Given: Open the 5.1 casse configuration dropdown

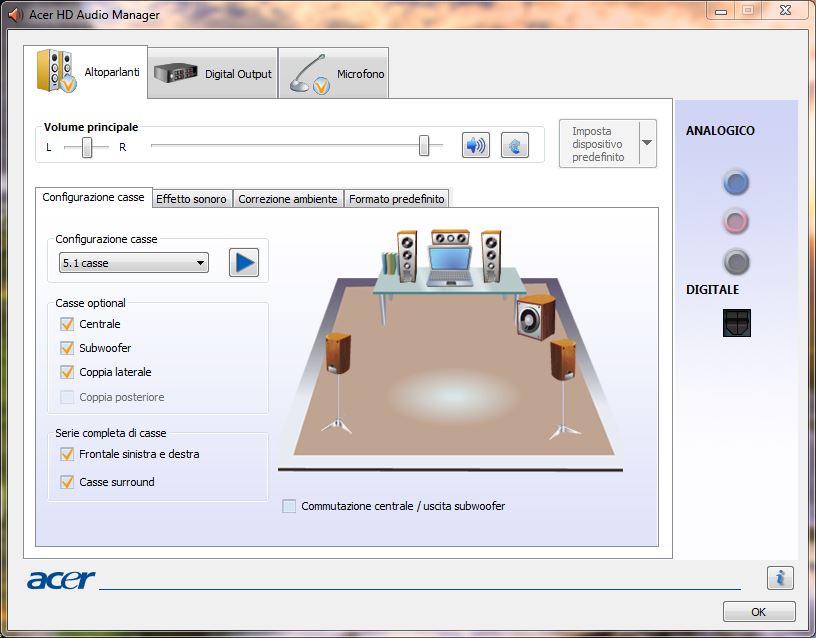Looking at the screenshot, I should tap(134, 263).
